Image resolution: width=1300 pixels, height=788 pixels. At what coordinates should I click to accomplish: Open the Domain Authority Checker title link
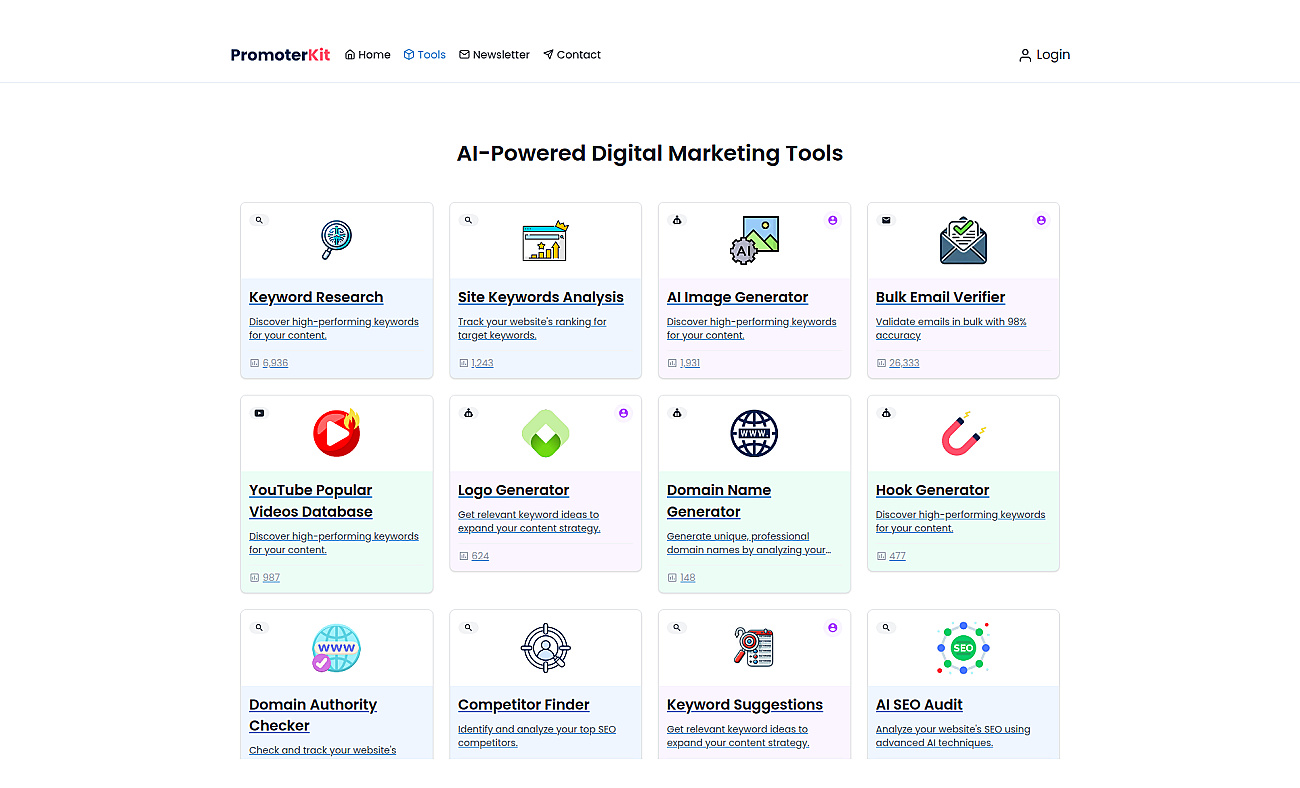[x=313, y=715]
